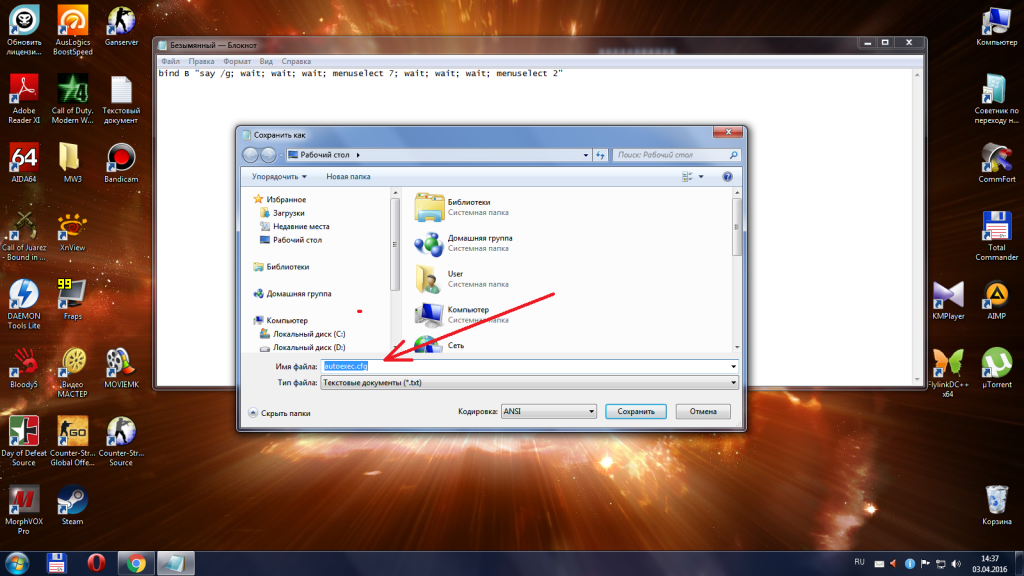Image resolution: width=1024 pixels, height=576 pixels.
Task: Click the Новая папка button
Action: 348,176
